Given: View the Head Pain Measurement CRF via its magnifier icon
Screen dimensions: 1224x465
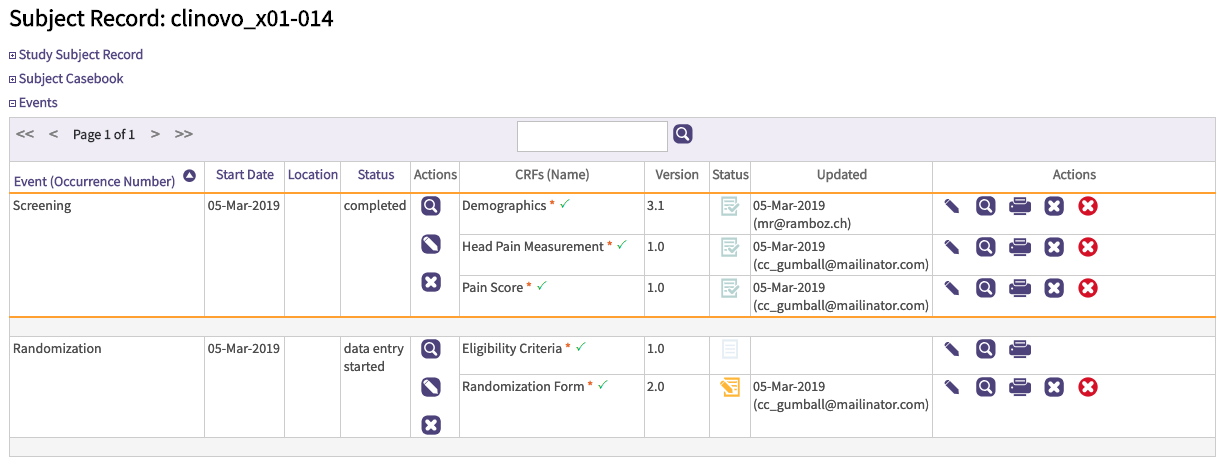Looking at the screenshot, I should coord(985,247).
